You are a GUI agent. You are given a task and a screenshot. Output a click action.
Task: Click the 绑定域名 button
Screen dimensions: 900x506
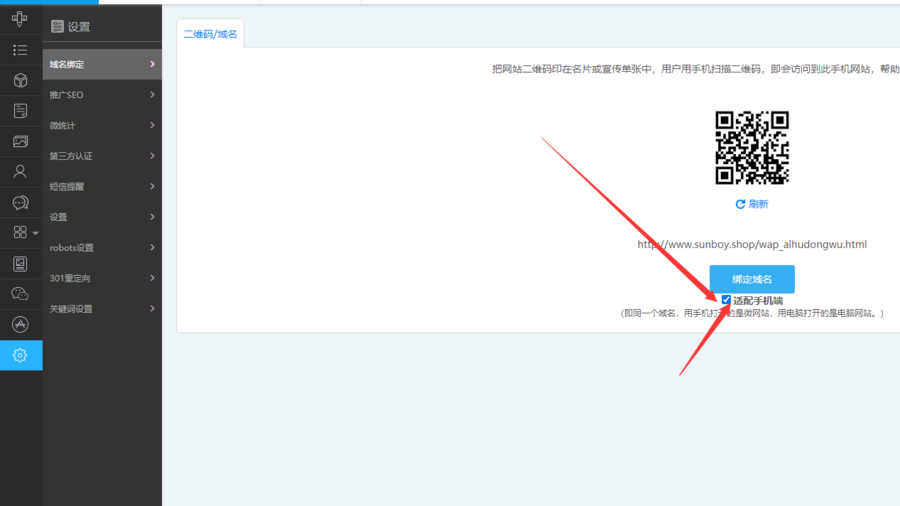pyautogui.click(x=752, y=279)
